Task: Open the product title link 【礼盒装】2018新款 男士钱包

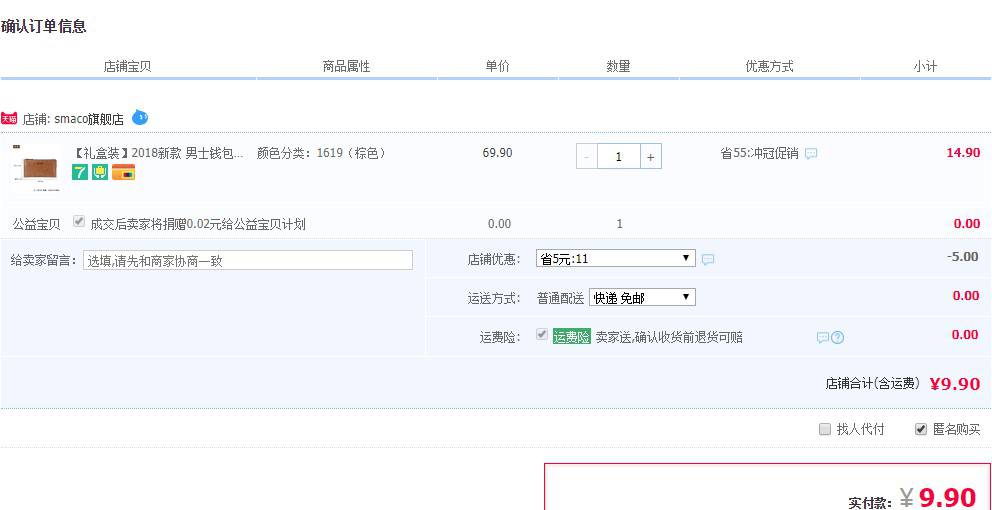Action: (x=158, y=153)
